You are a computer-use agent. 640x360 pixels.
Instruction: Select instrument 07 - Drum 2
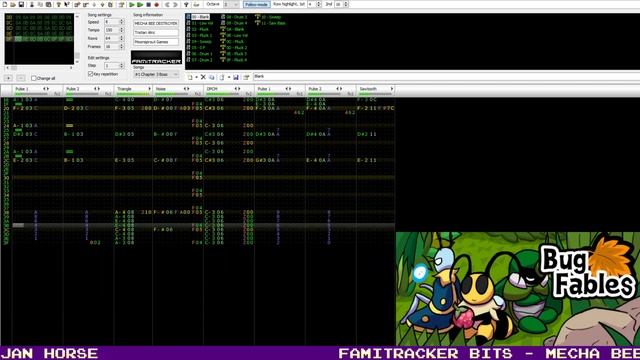point(200,60)
